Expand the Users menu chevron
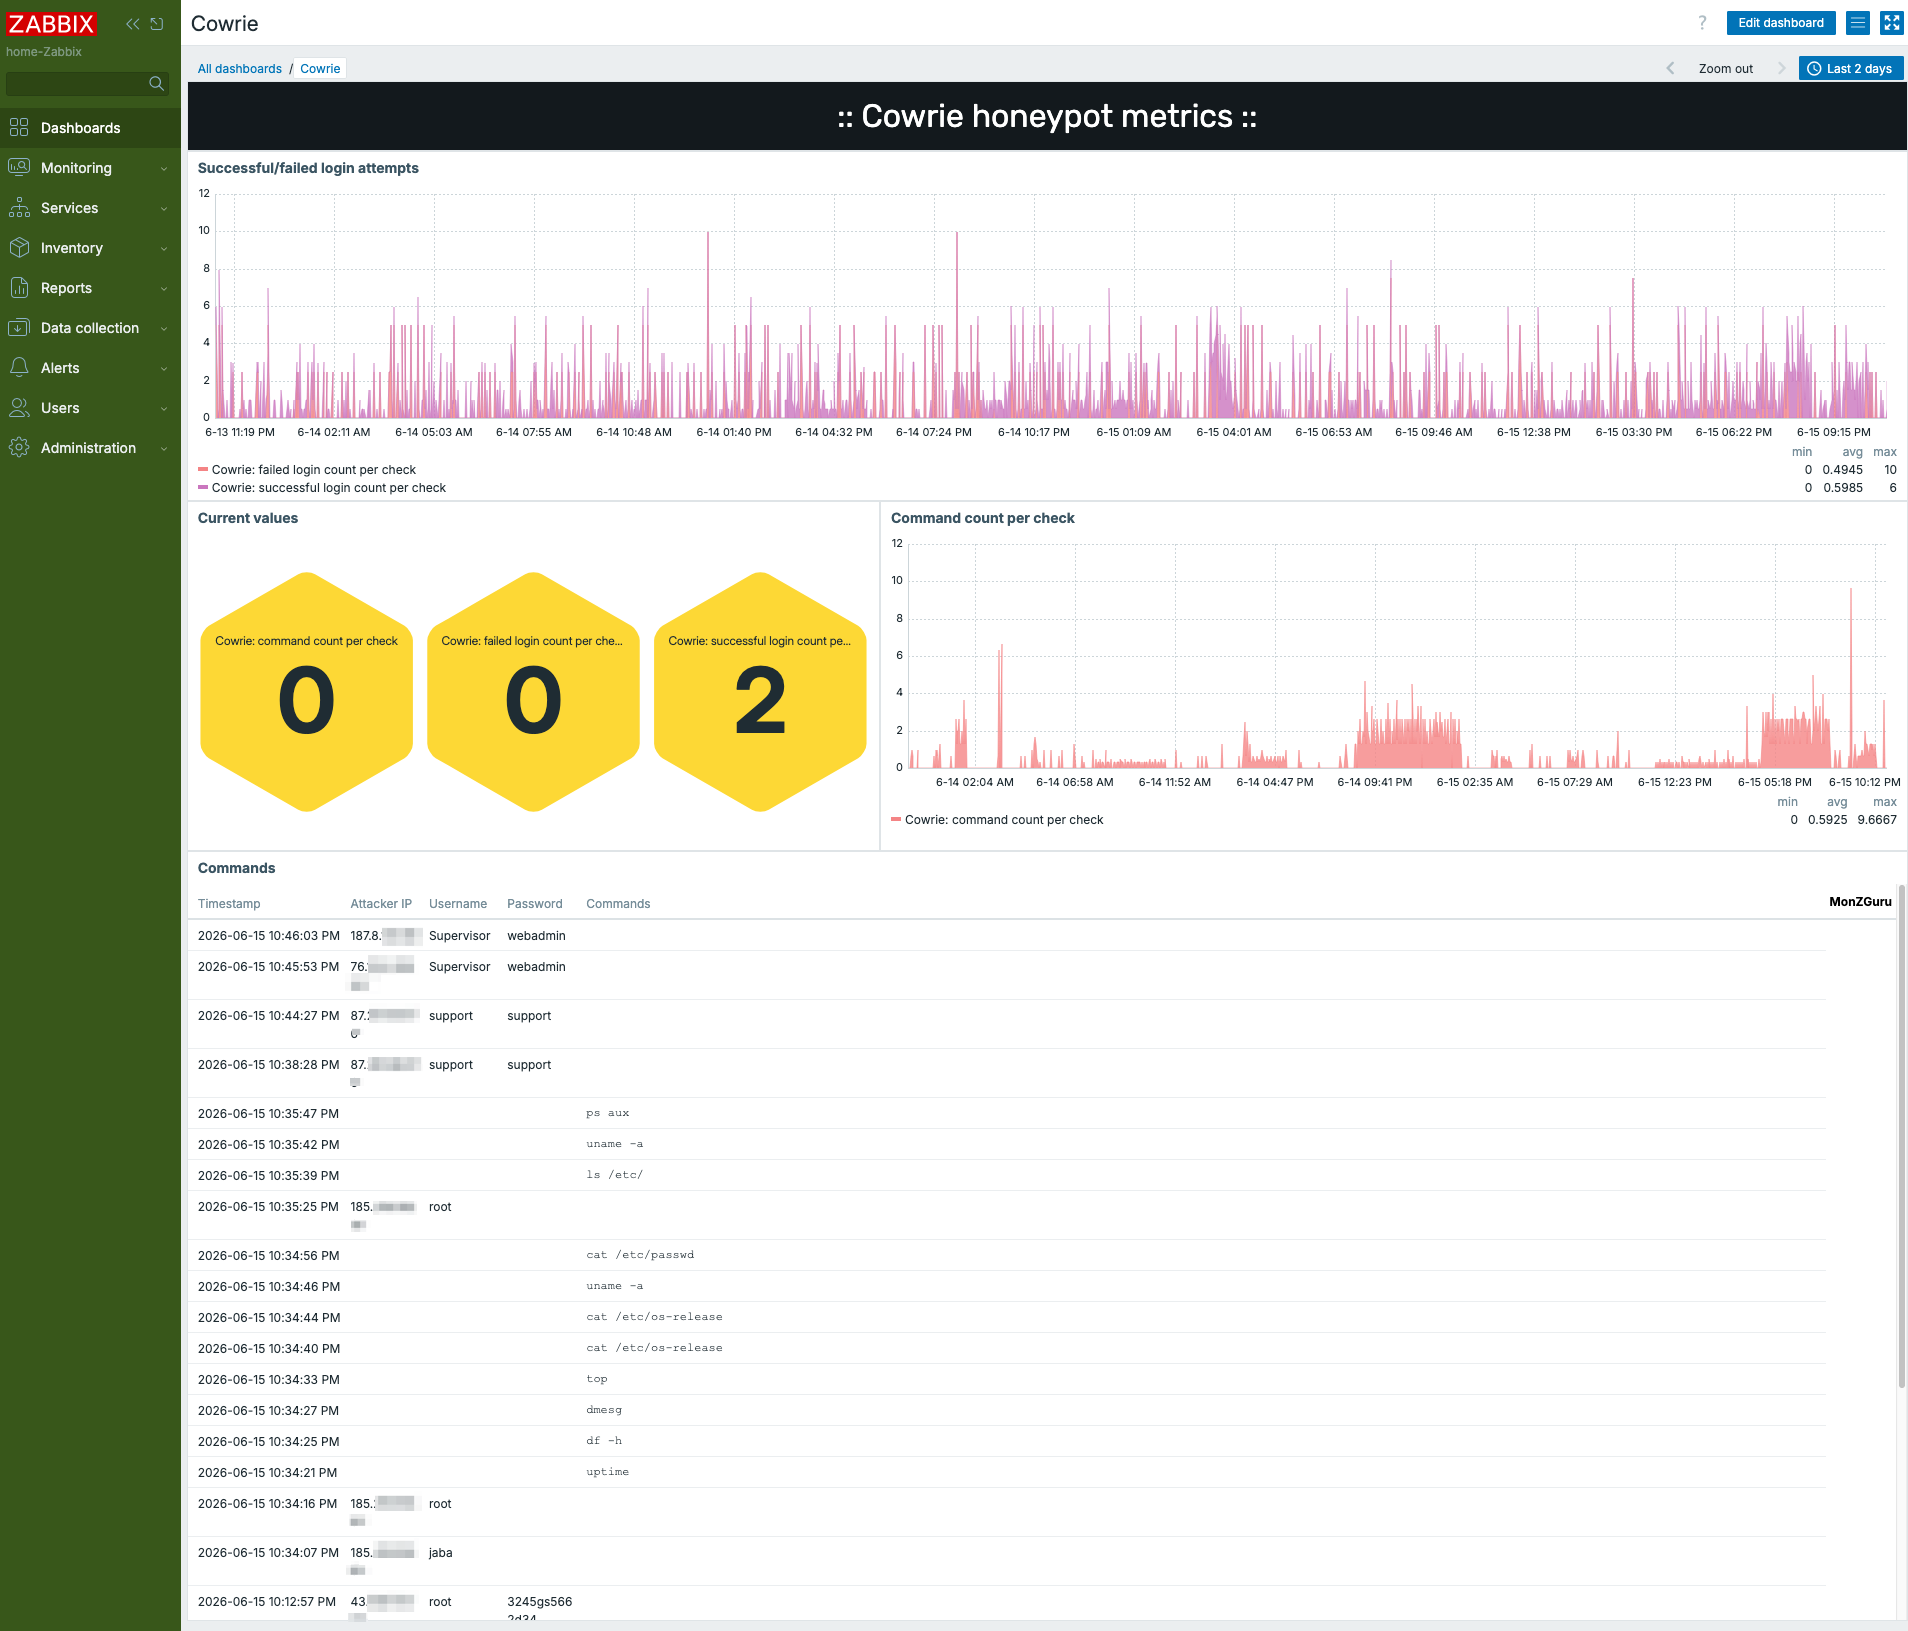The width and height of the screenshot is (1908, 1631). point(164,408)
